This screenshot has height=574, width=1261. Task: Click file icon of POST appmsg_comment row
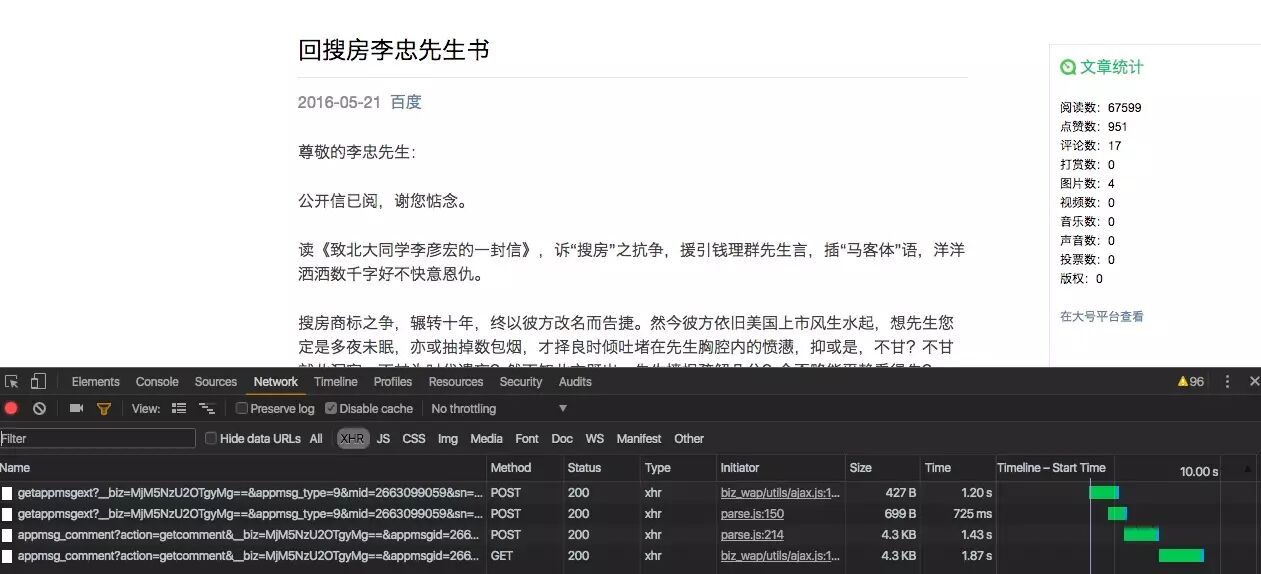(x=7, y=535)
